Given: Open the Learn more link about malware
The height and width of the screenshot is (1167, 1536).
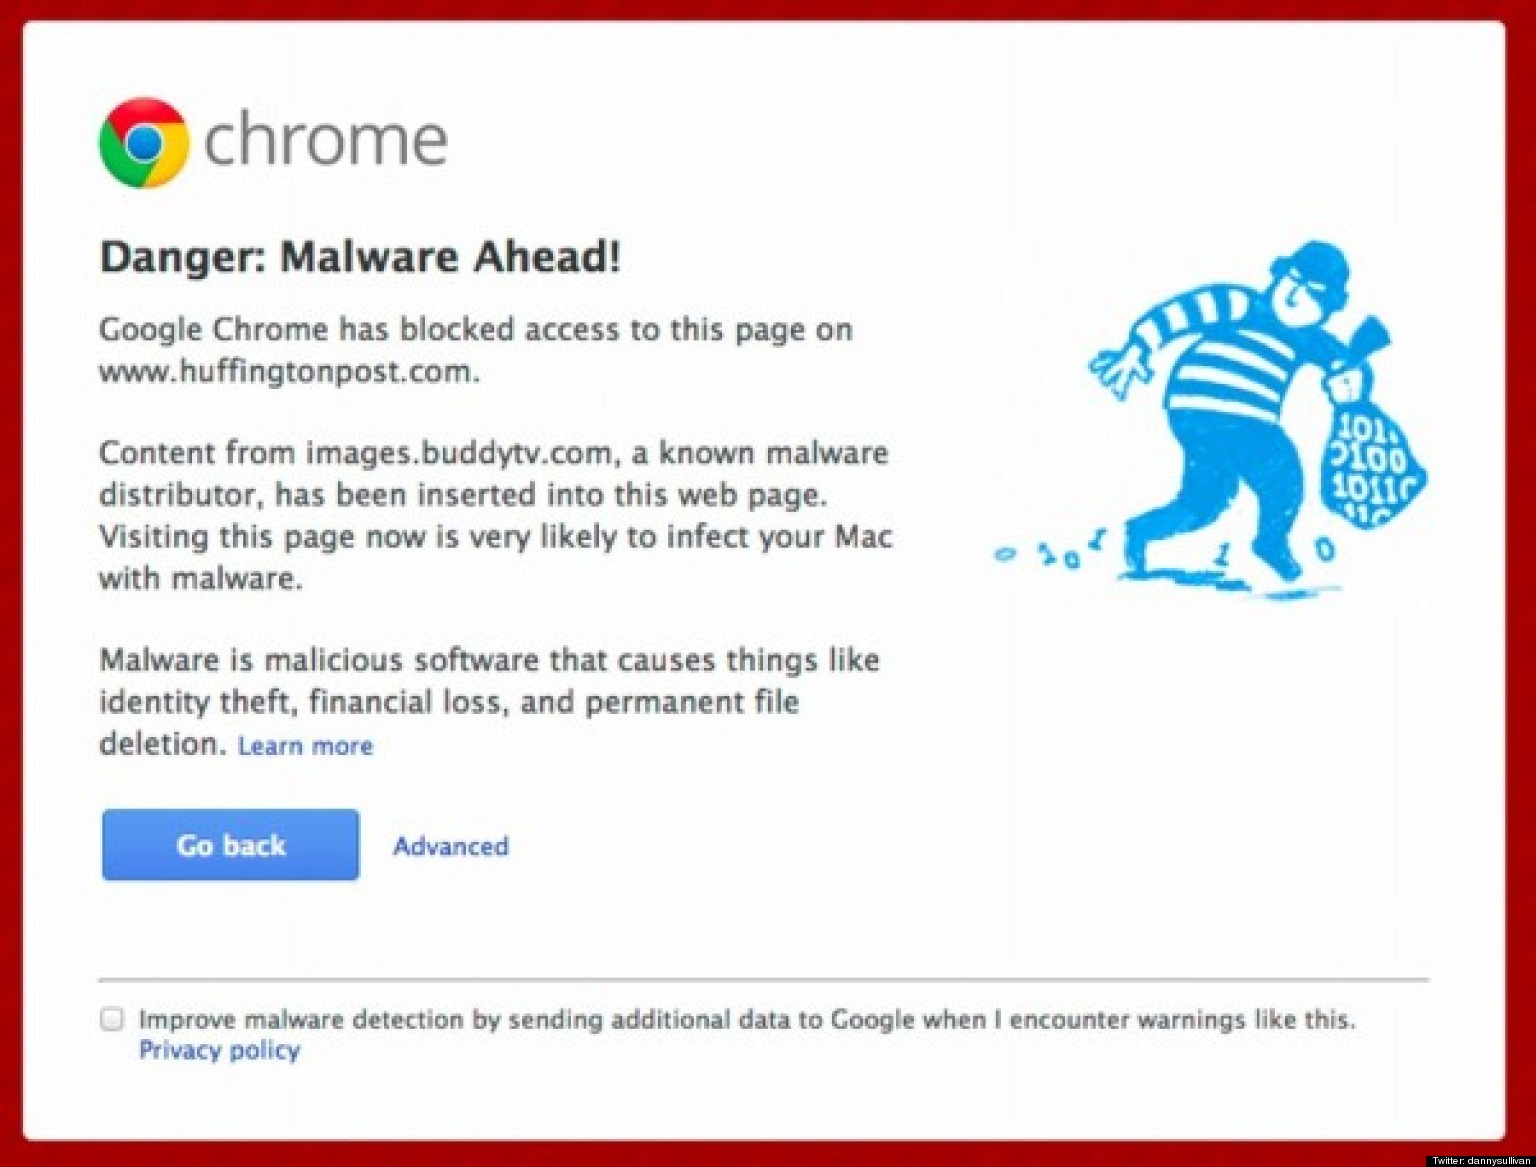Looking at the screenshot, I should pyautogui.click(x=306, y=745).
